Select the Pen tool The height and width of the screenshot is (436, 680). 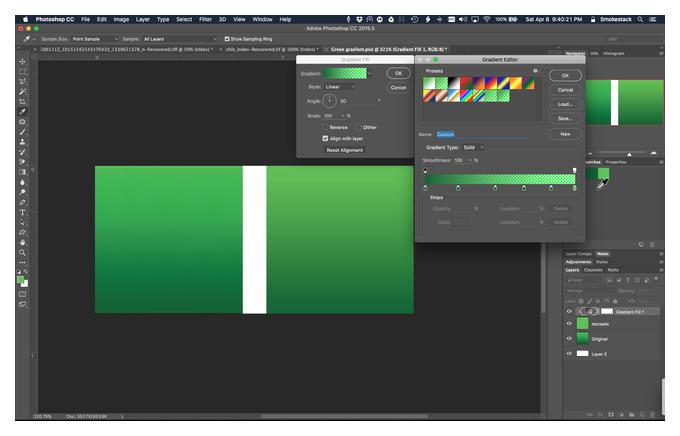[x=23, y=202]
